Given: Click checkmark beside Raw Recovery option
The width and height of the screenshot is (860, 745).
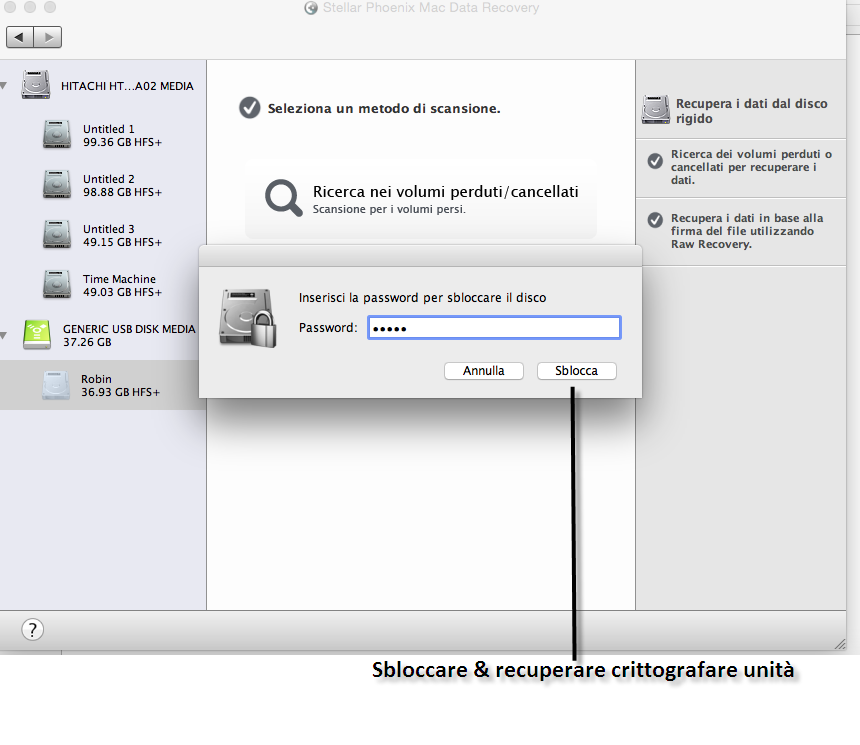Looking at the screenshot, I should pos(655,220).
